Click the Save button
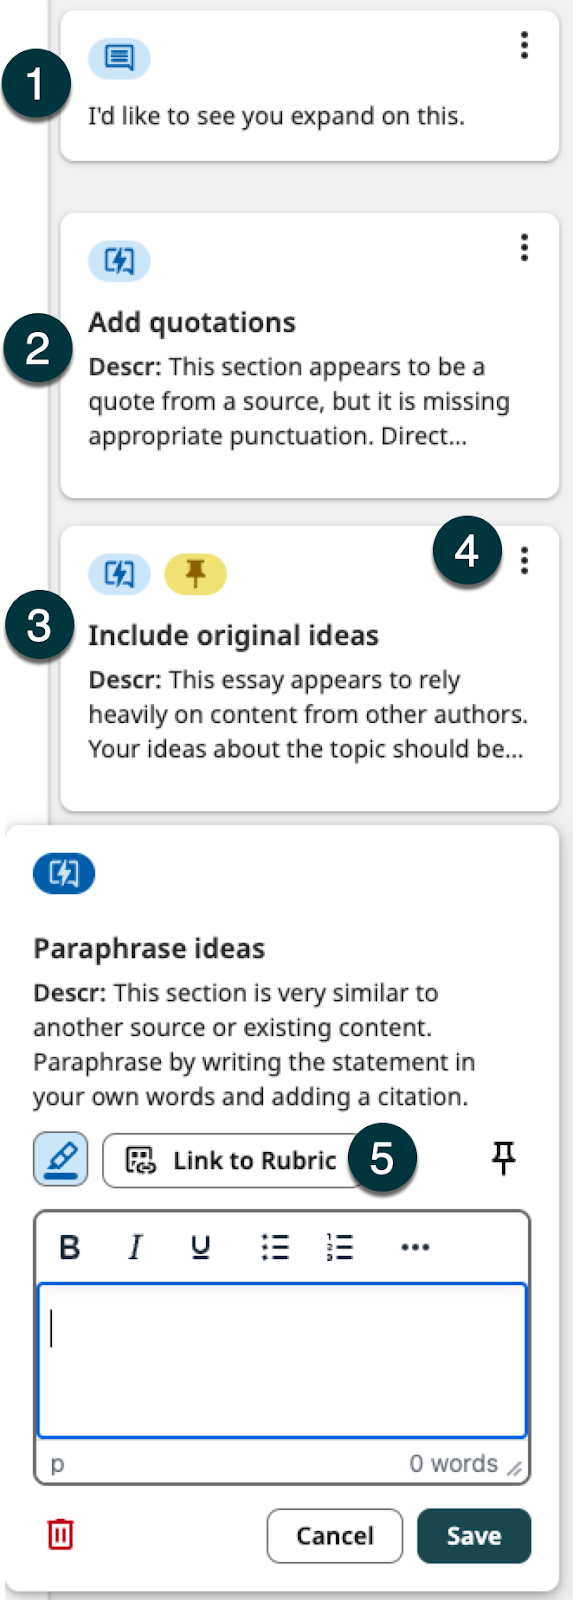 click(474, 1535)
